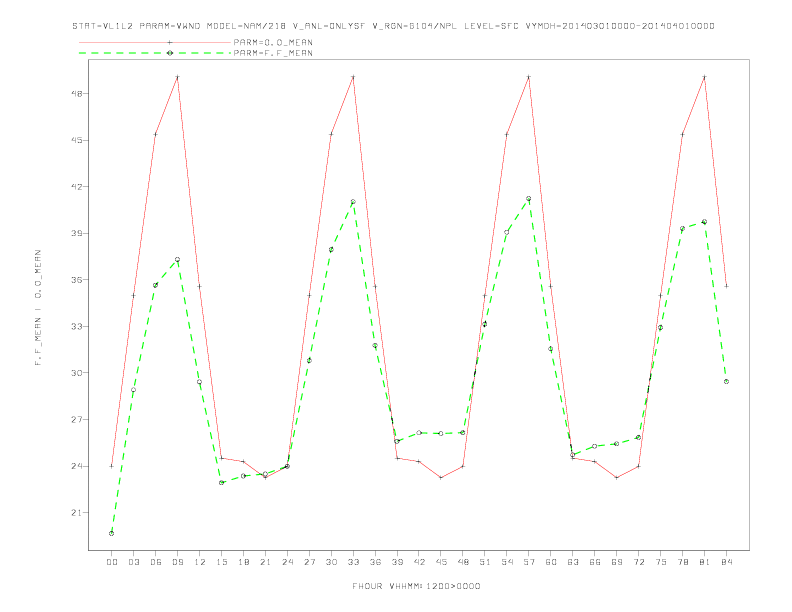This screenshot has height=612, width=792.
Task: Click x-axis tick label 45
Action: click(441, 562)
